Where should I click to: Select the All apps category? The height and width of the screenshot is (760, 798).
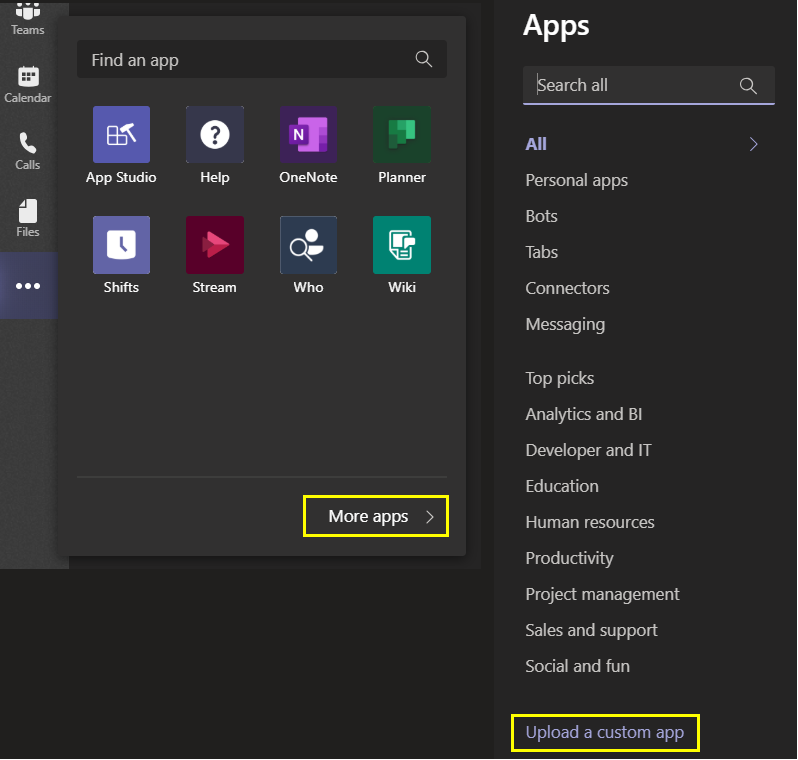(536, 145)
